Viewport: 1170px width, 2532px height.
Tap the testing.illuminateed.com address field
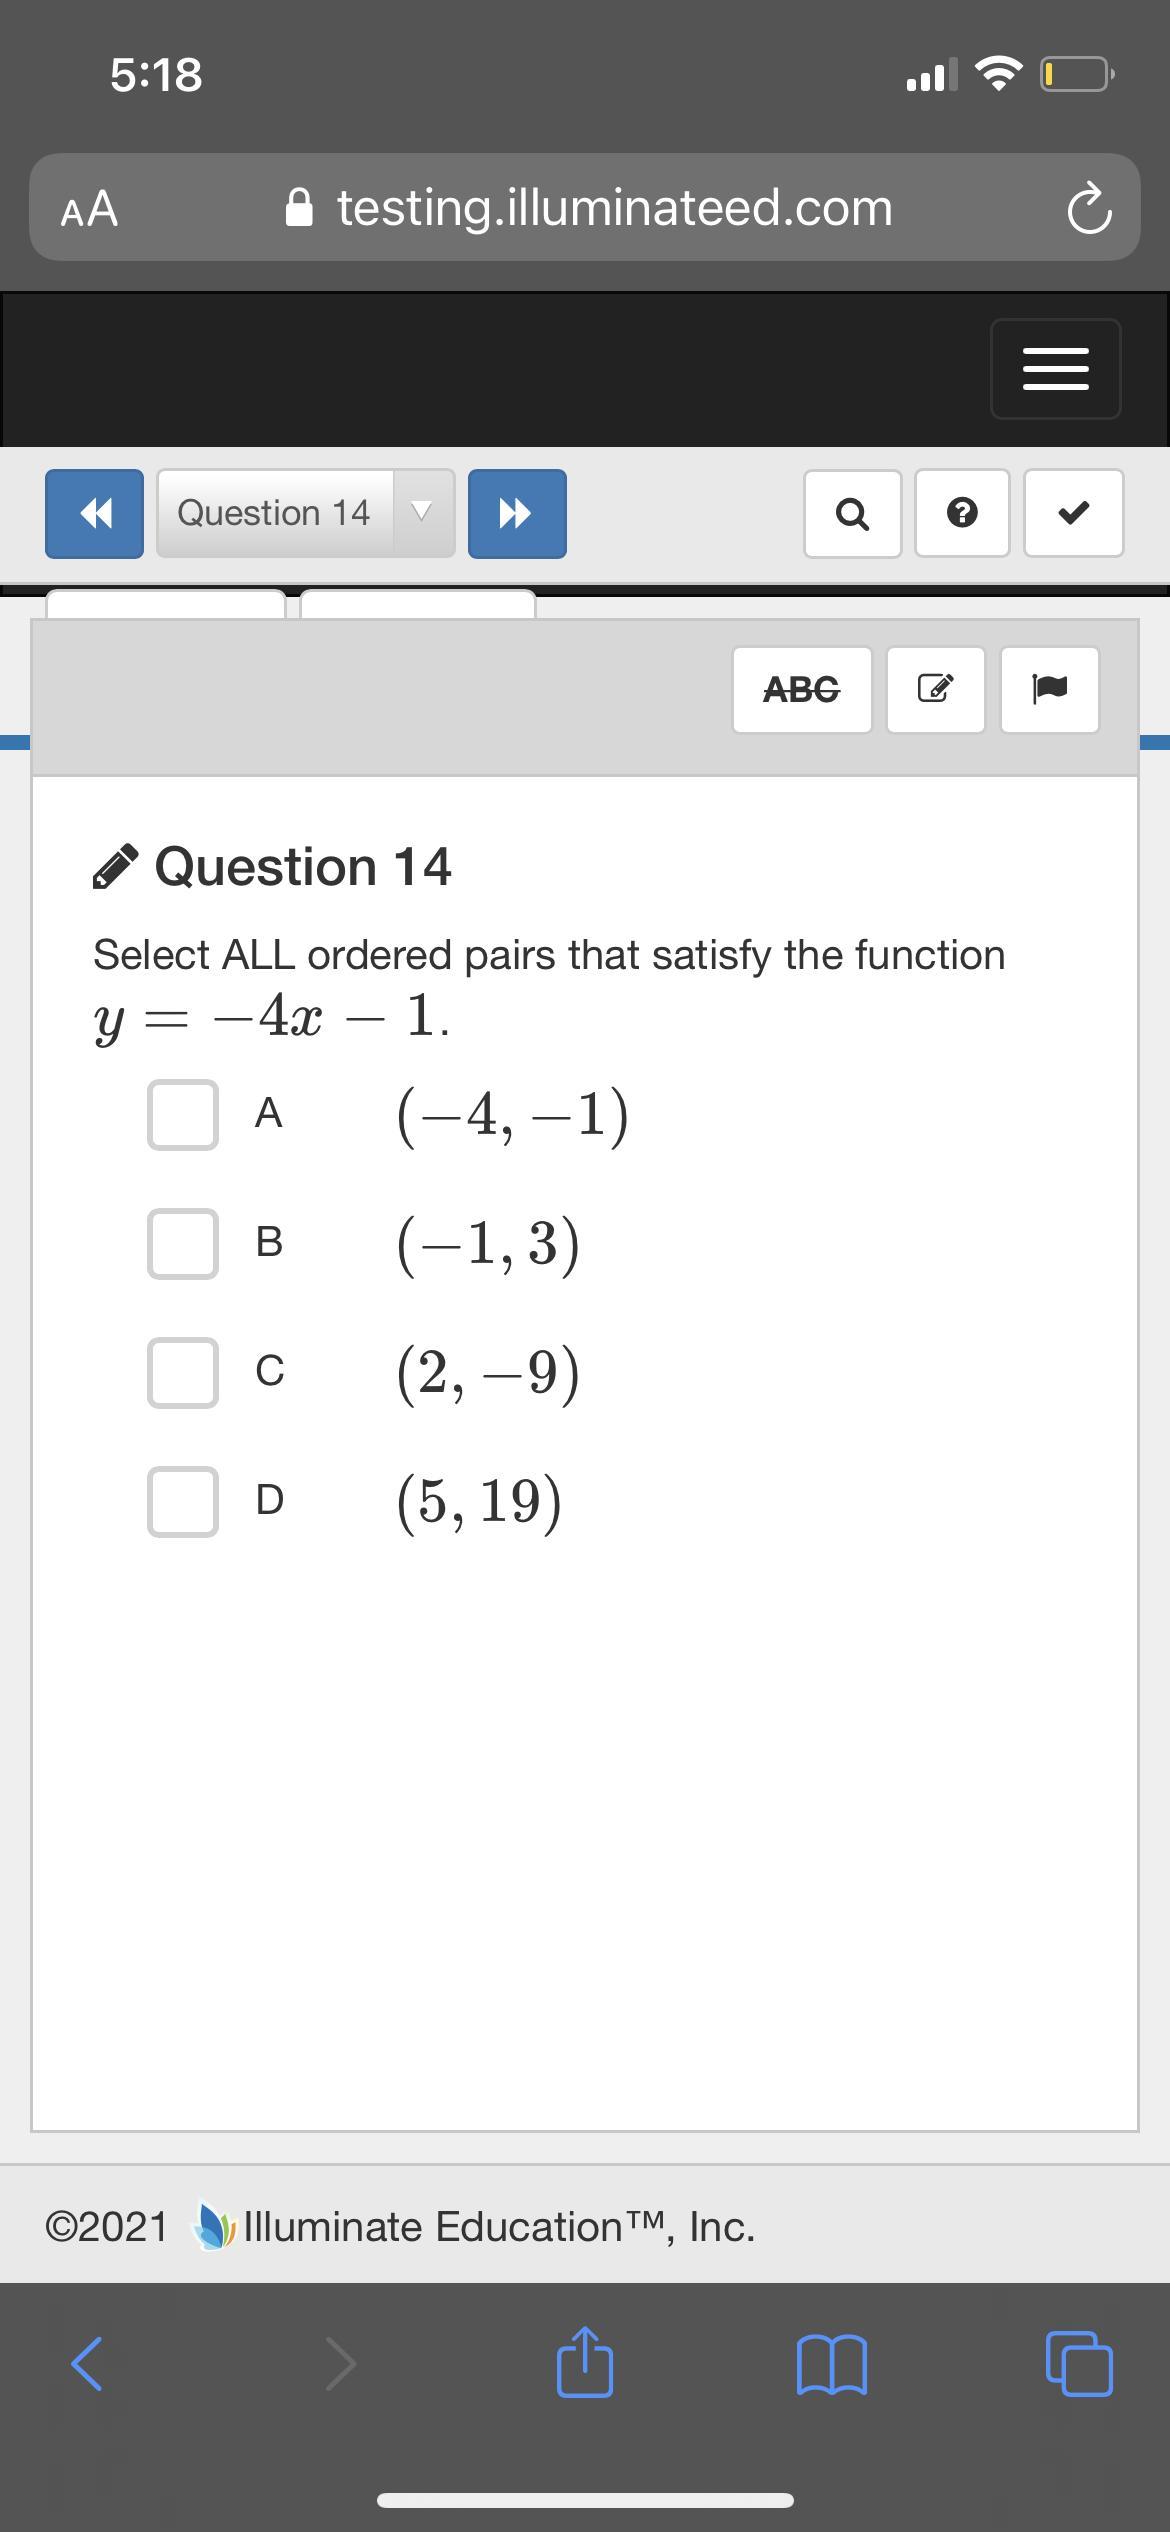(614, 208)
